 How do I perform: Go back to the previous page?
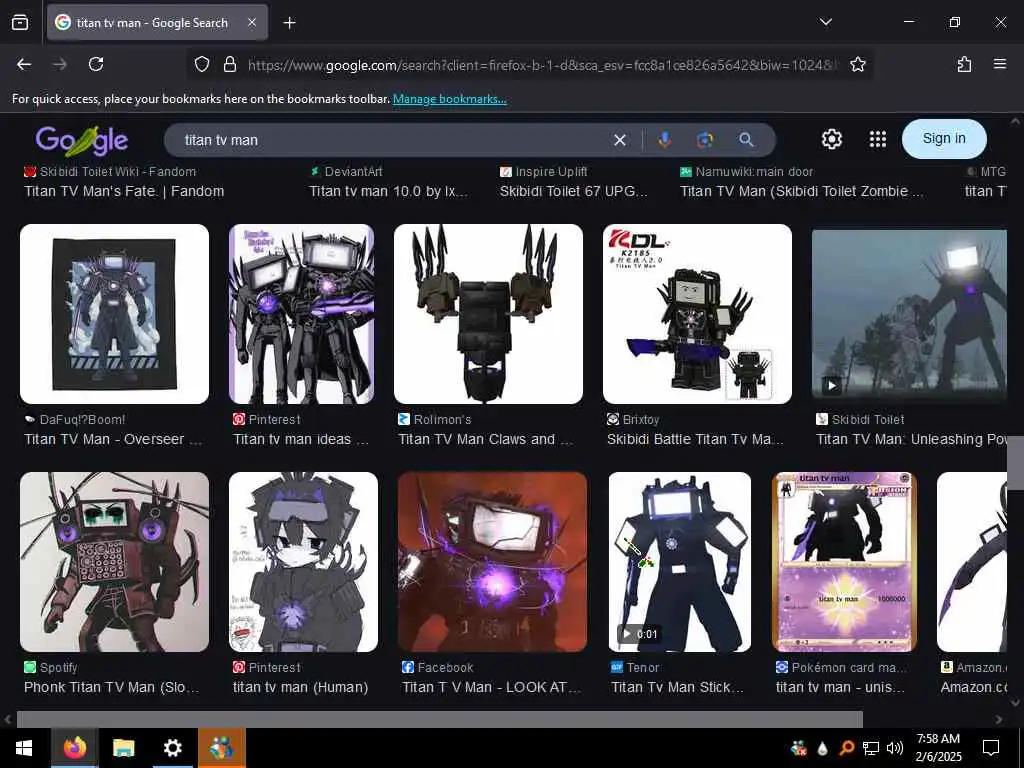[24, 64]
